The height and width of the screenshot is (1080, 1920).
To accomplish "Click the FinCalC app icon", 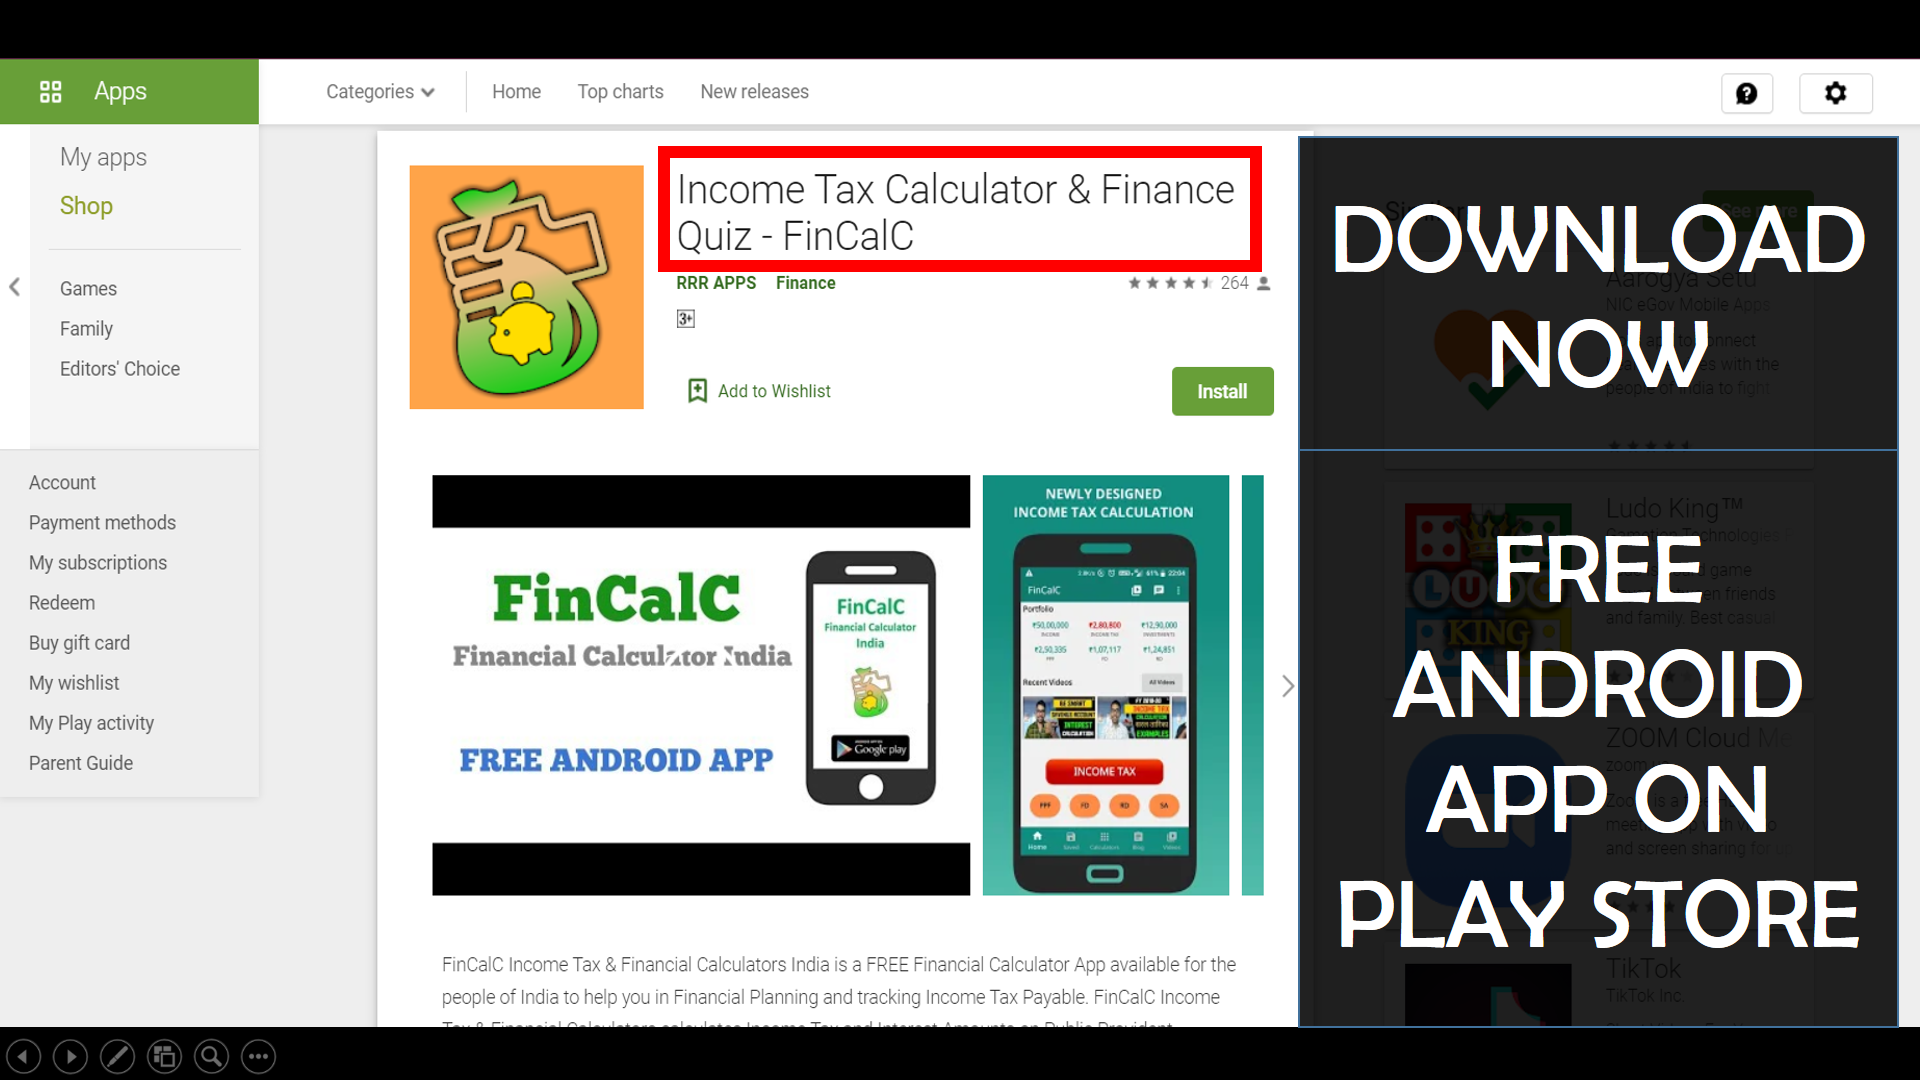I will 526,286.
